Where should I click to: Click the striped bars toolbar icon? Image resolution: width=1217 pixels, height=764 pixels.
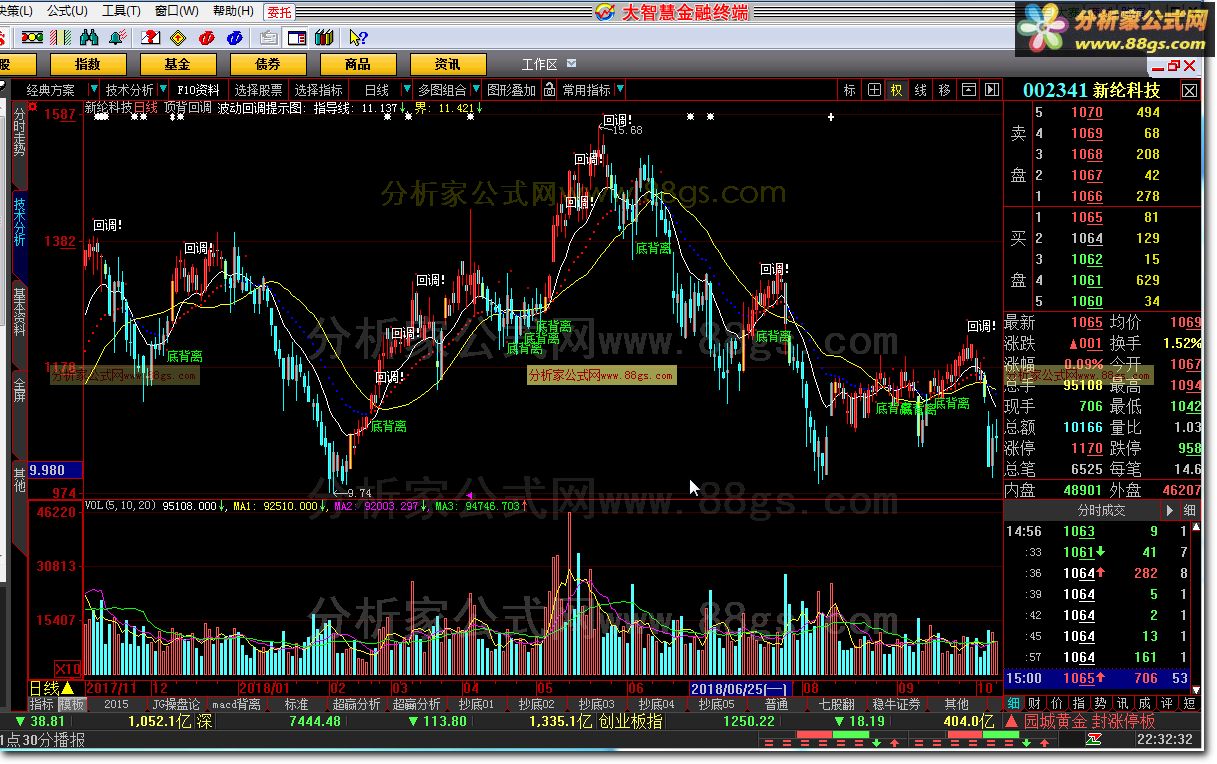click(60, 38)
